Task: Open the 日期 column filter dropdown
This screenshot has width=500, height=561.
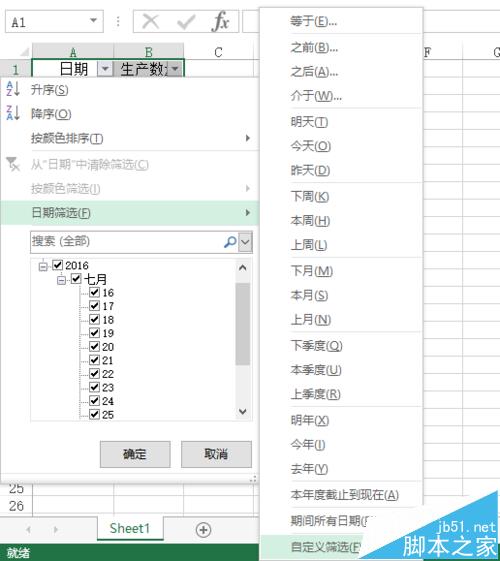Action: [105, 68]
